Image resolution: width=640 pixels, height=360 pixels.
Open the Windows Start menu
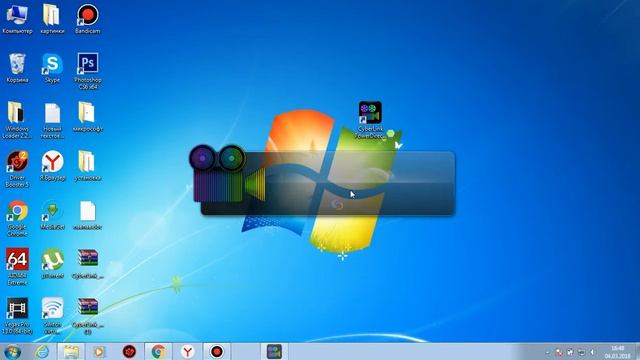(x=13, y=351)
